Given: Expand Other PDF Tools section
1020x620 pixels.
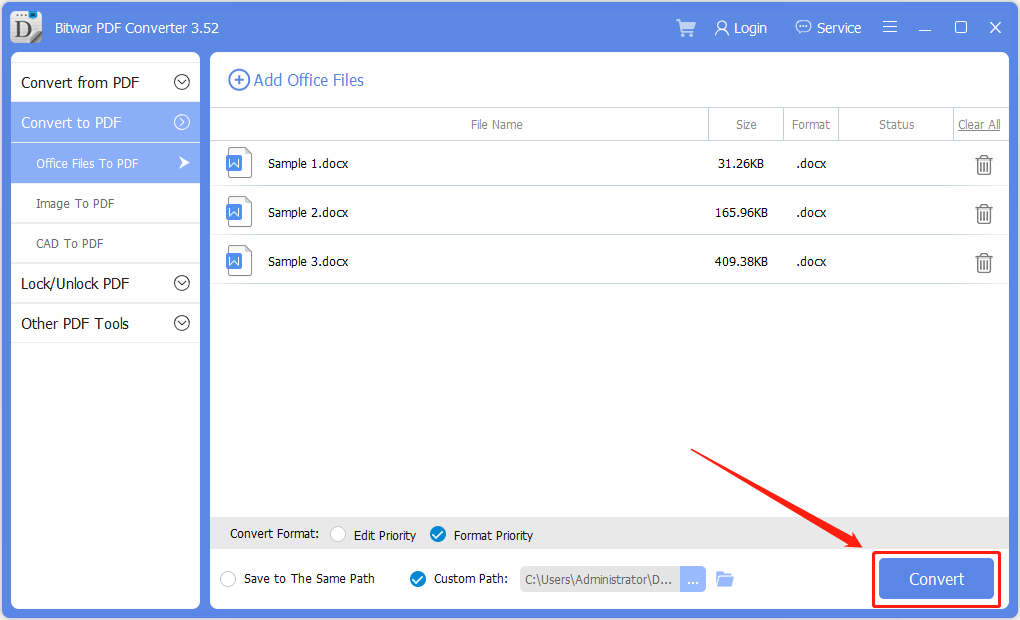Looking at the screenshot, I should click(x=182, y=323).
